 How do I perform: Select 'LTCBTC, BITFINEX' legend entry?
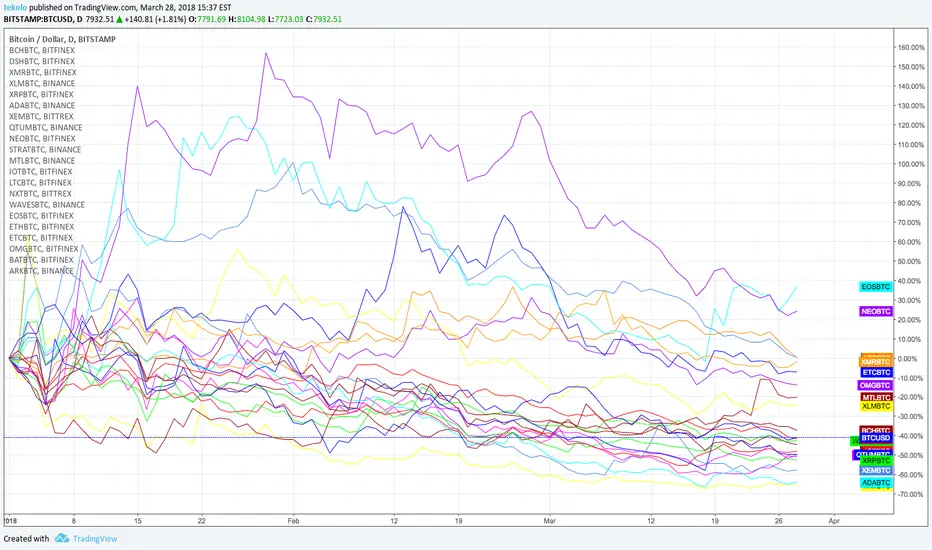(x=40, y=183)
